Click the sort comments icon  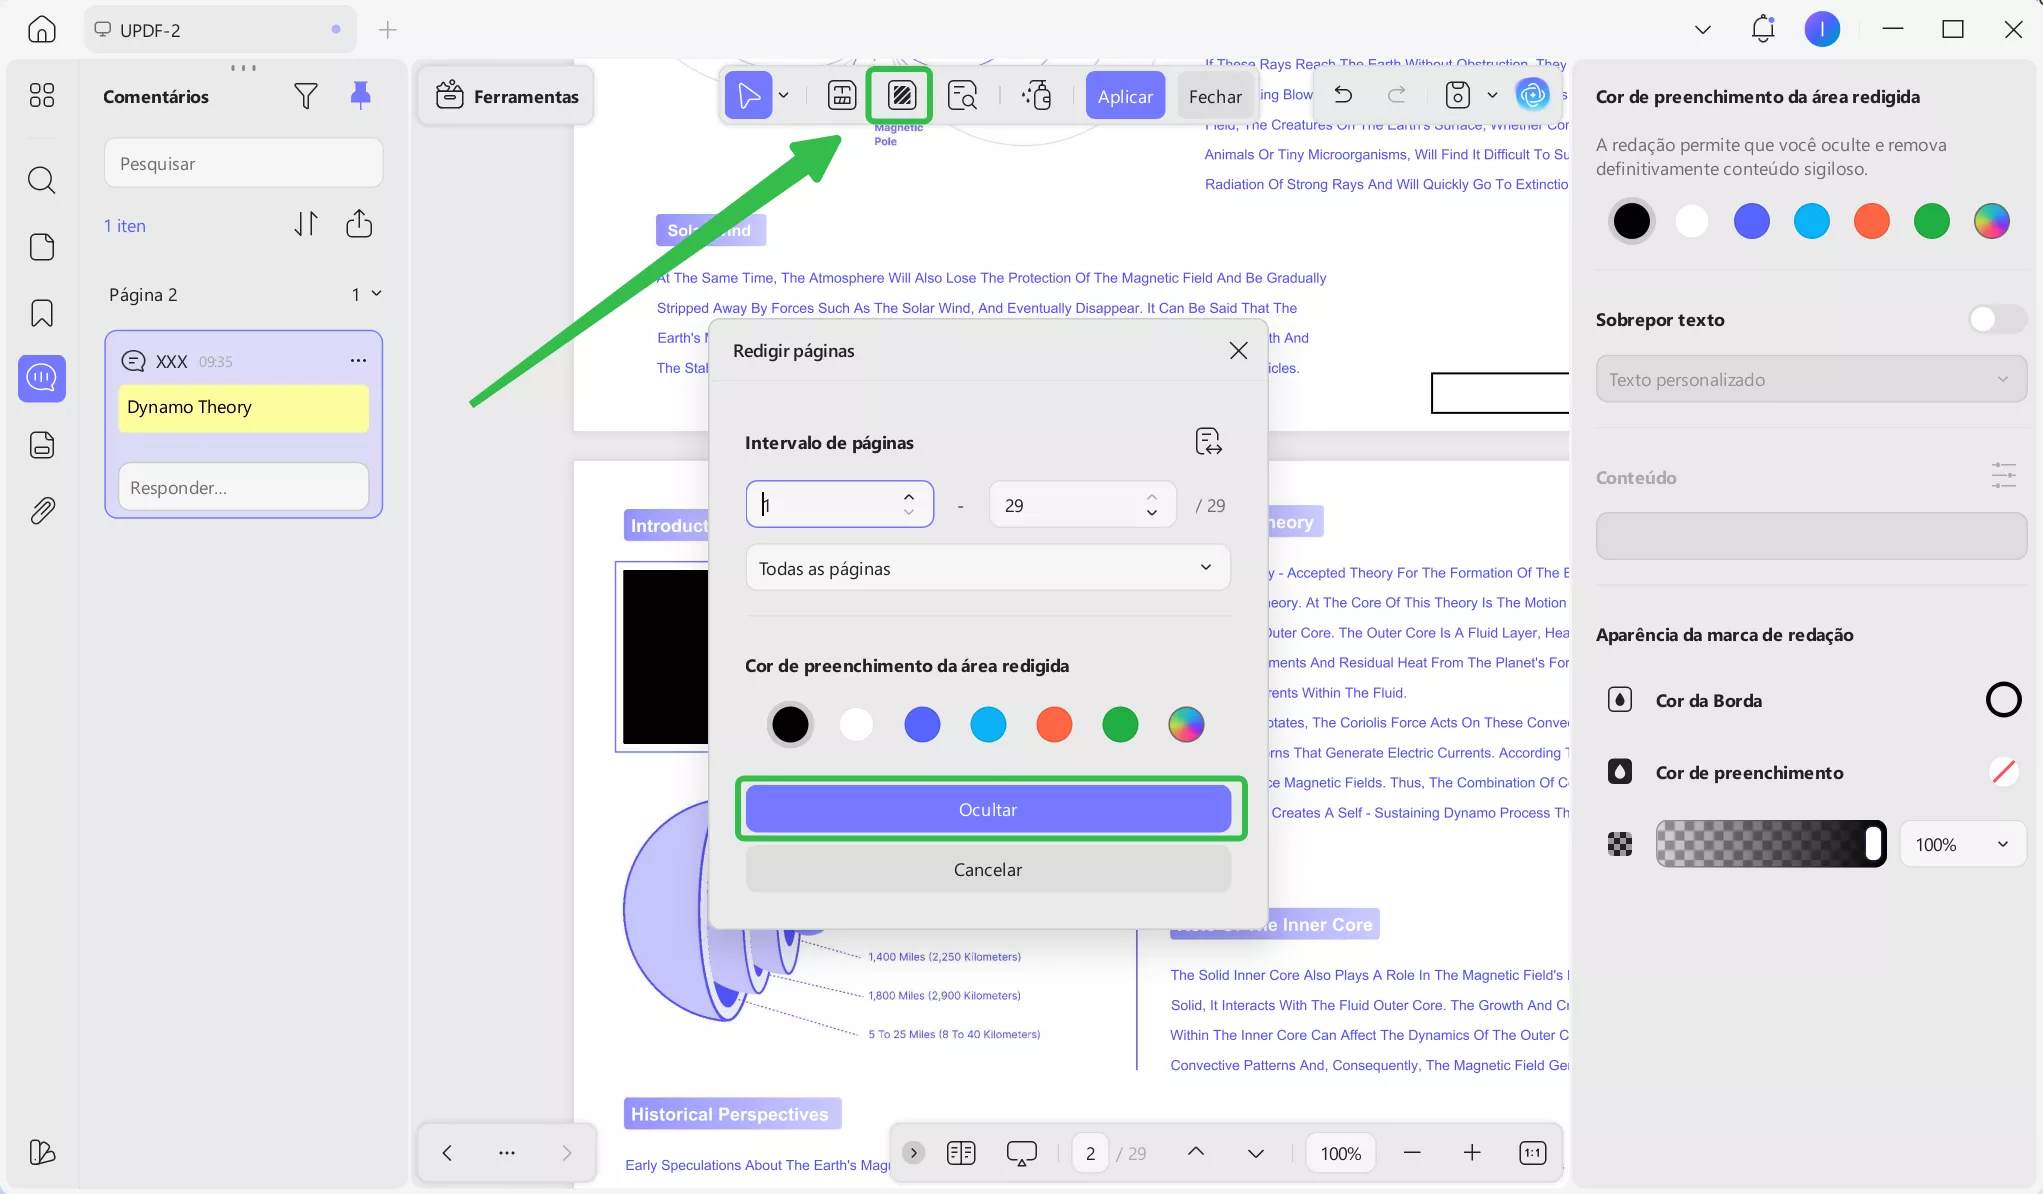click(306, 224)
